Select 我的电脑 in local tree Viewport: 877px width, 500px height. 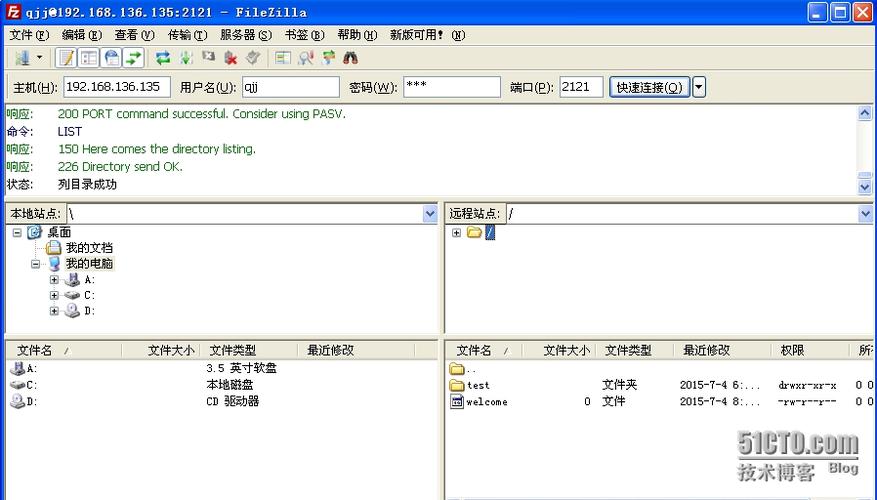(x=89, y=263)
